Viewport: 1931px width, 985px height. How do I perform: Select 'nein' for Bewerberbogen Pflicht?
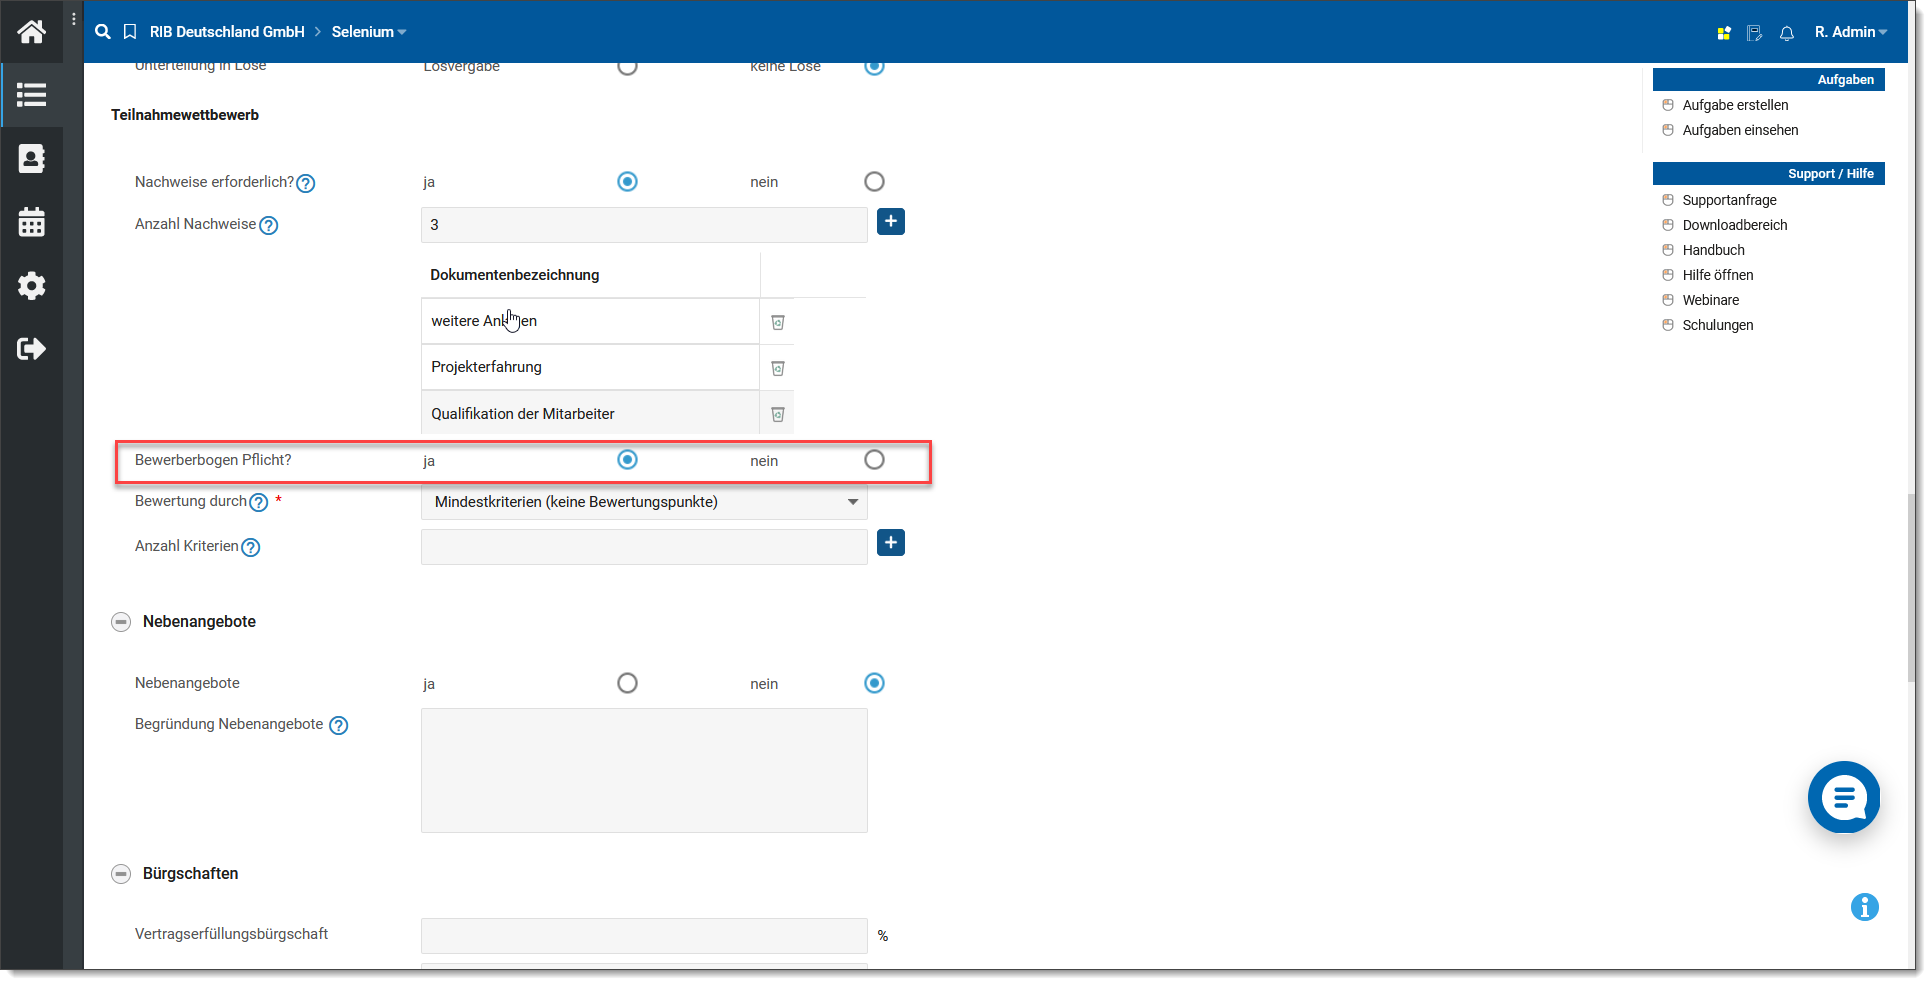874,460
